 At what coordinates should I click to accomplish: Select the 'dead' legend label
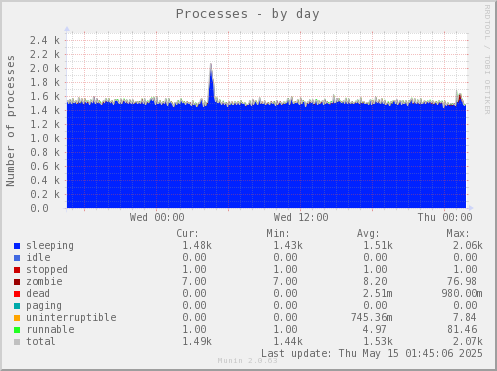[38, 293]
